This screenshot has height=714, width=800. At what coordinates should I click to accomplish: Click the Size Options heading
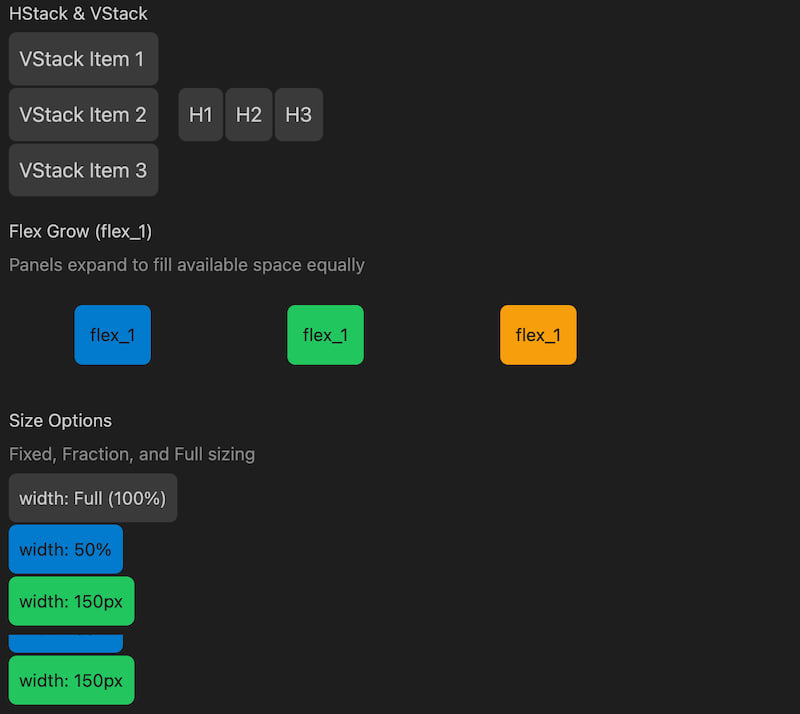(x=60, y=421)
